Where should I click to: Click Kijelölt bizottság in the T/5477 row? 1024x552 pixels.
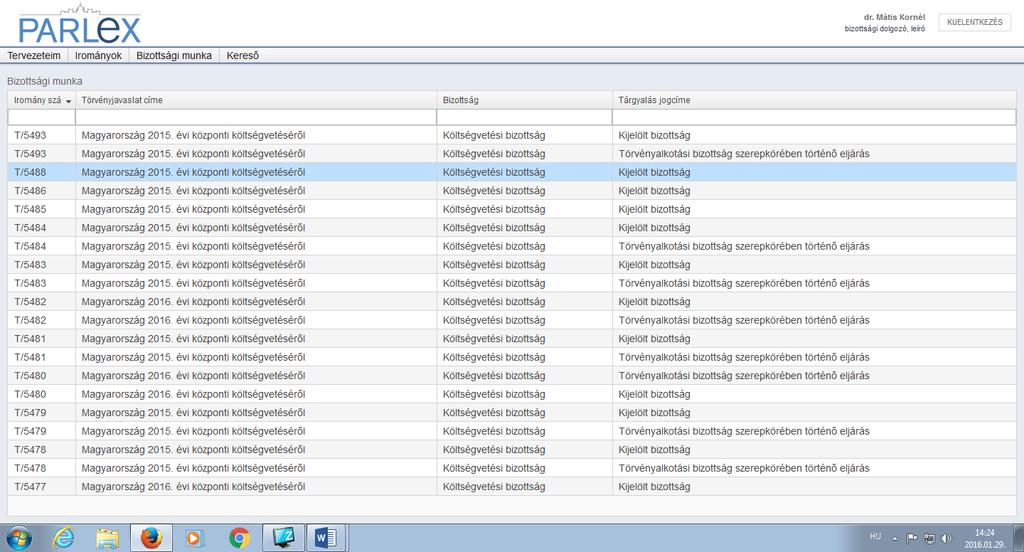click(654, 487)
